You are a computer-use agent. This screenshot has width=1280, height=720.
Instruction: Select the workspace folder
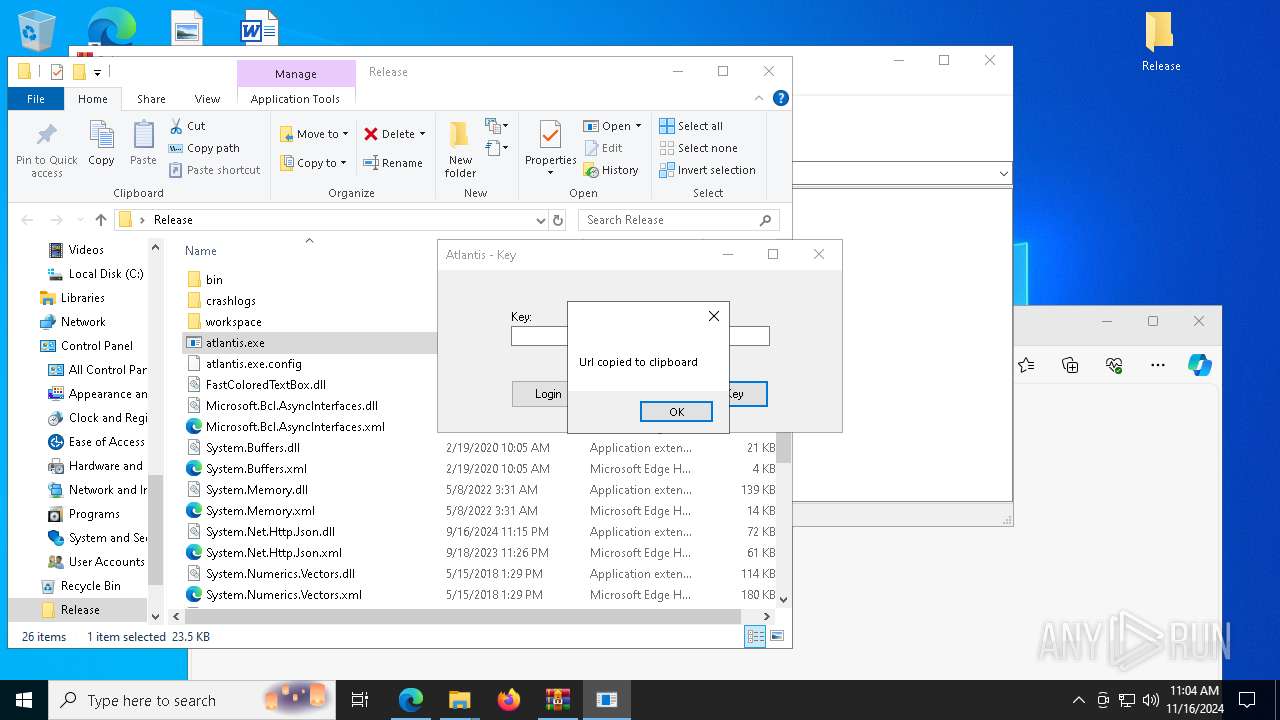point(233,322)
